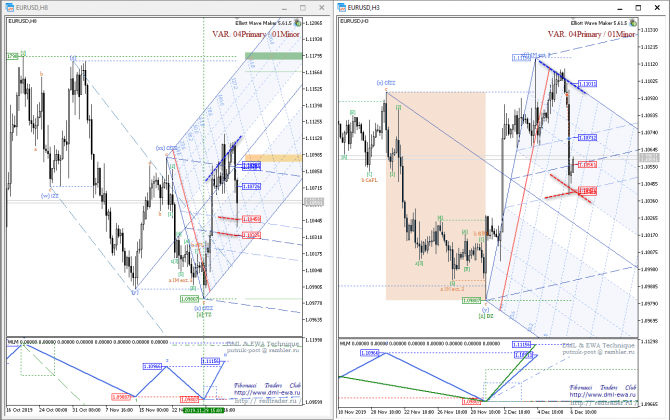Click the Elliott Wave Maker expert icon in H3 chart

click(x=633, y=23)
